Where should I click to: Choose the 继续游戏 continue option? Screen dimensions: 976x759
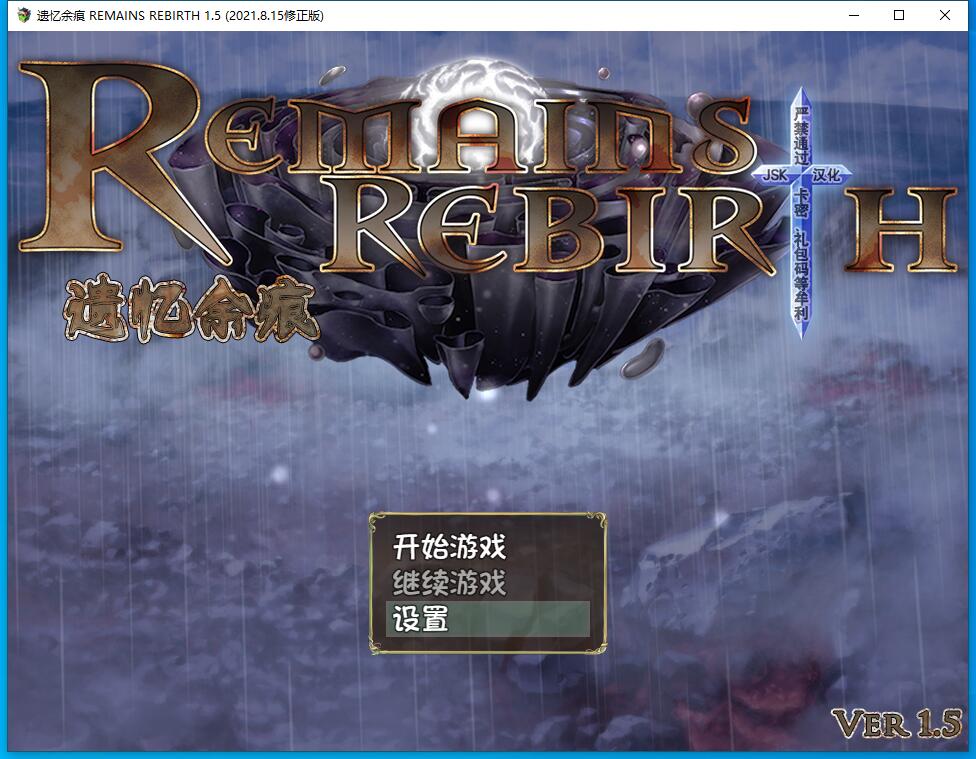click(x=449, y=583)
